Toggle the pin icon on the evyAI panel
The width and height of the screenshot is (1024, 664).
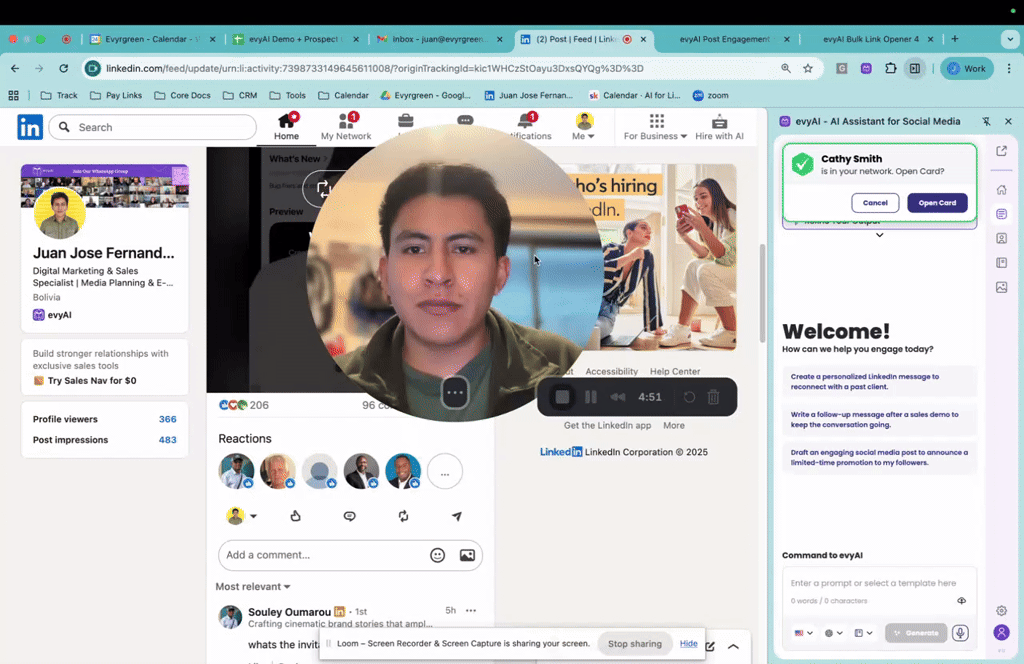click(x=985, y=121)
